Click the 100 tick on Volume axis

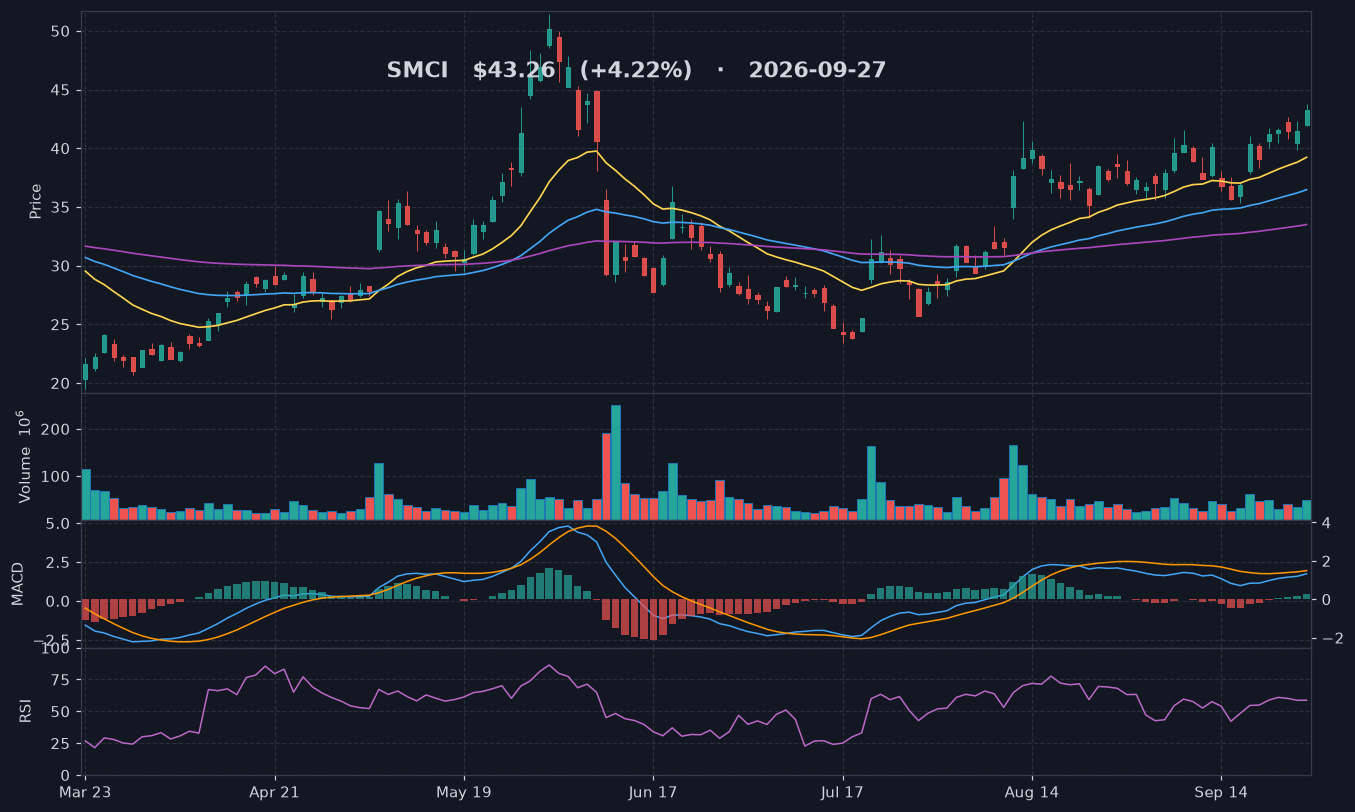click(56, 476)
